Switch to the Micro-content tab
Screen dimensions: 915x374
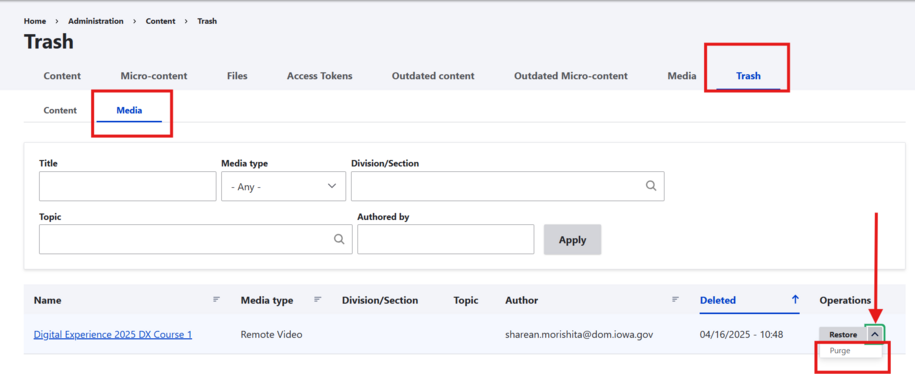pyautogui.click(x=154, y=76)
